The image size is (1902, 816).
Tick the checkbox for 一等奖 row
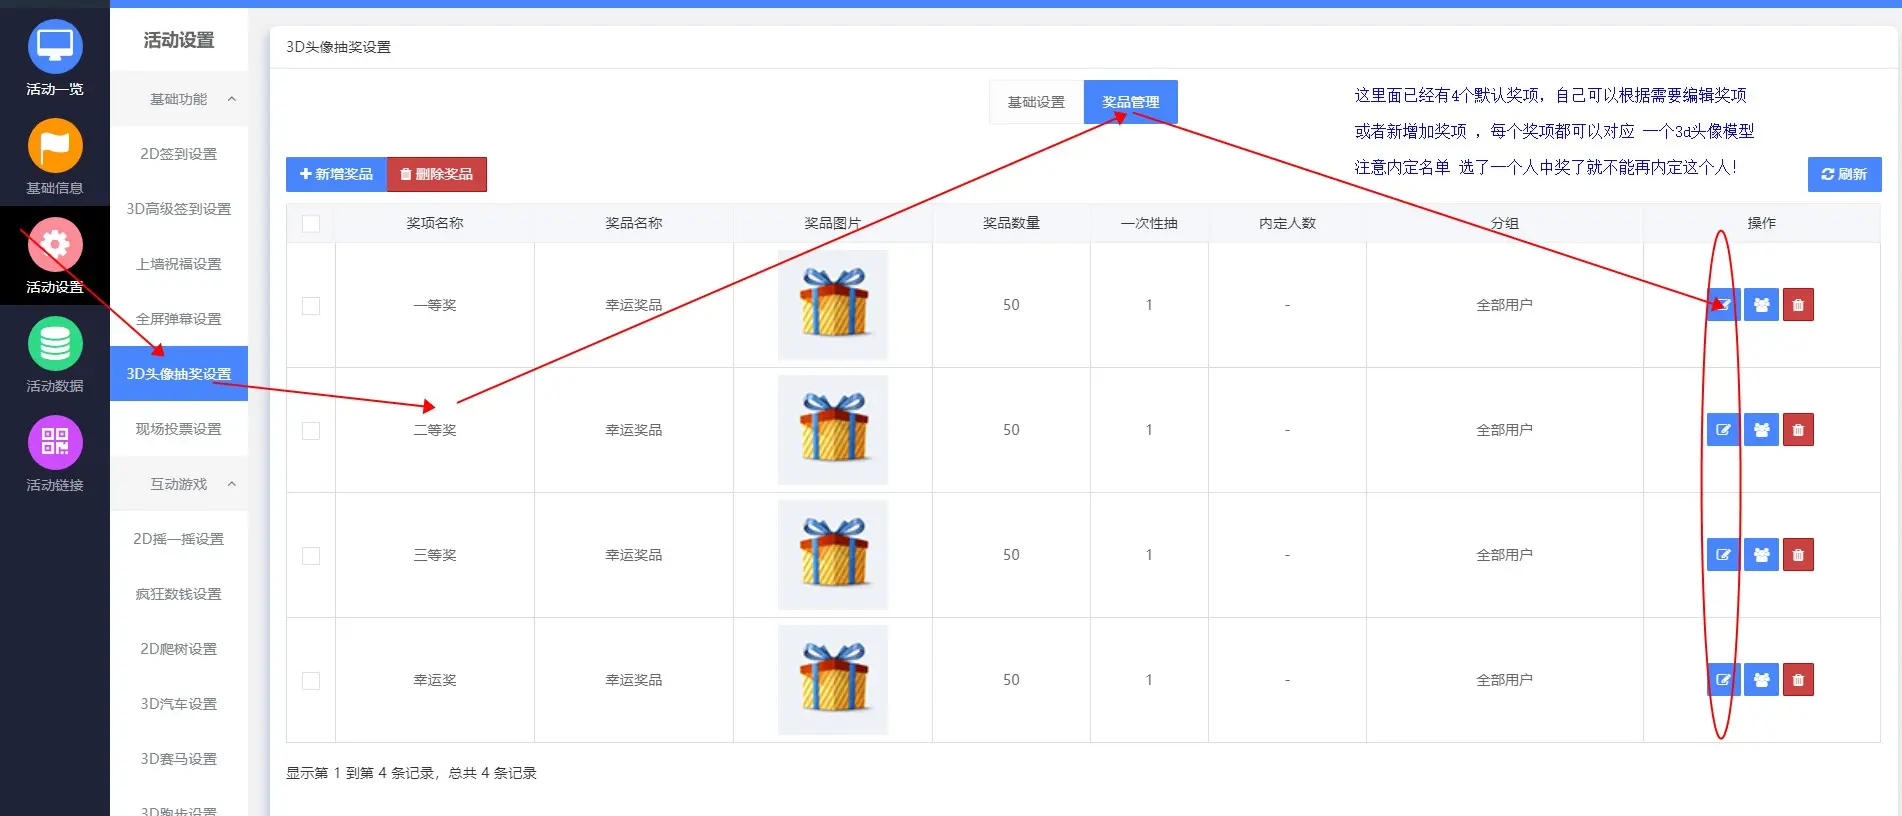(x=311, y=306)
